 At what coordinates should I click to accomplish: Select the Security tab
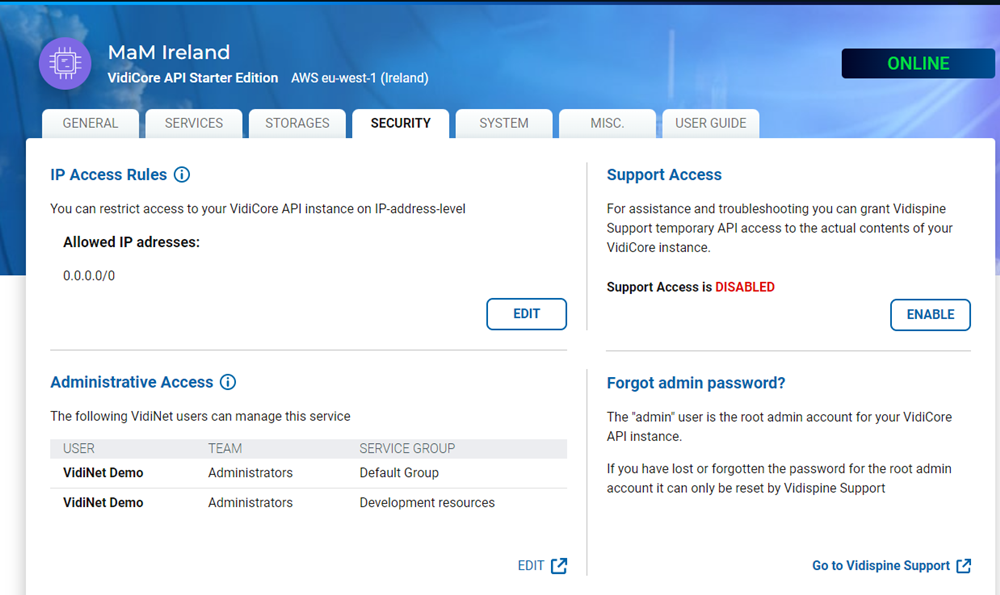click(400, 123)
